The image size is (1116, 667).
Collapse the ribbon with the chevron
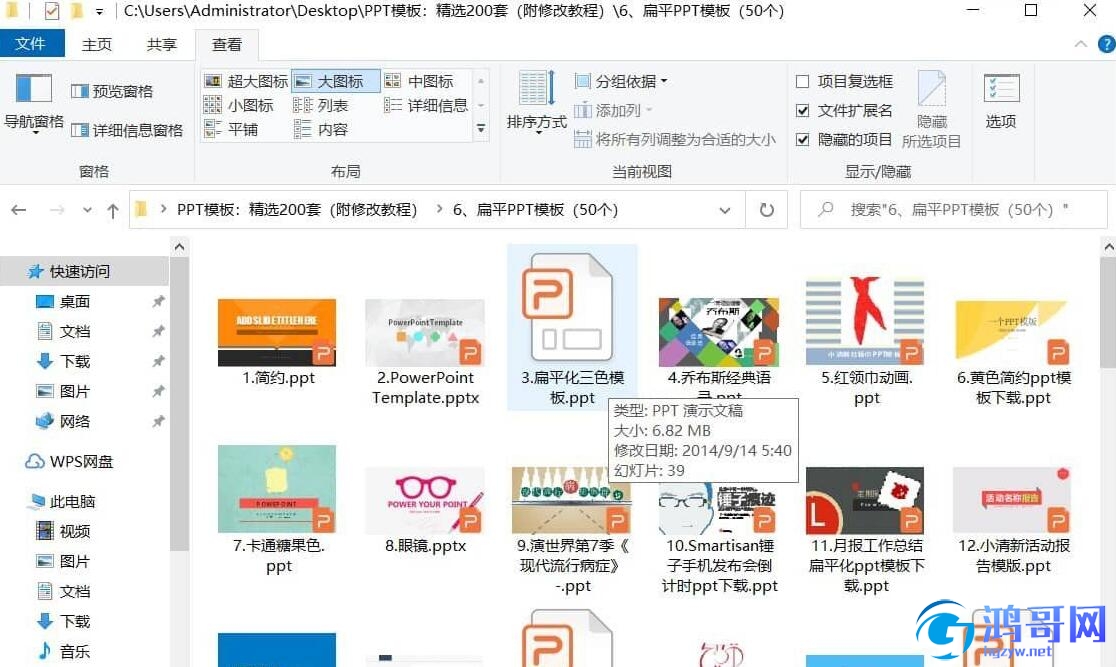coord(1080,44)
